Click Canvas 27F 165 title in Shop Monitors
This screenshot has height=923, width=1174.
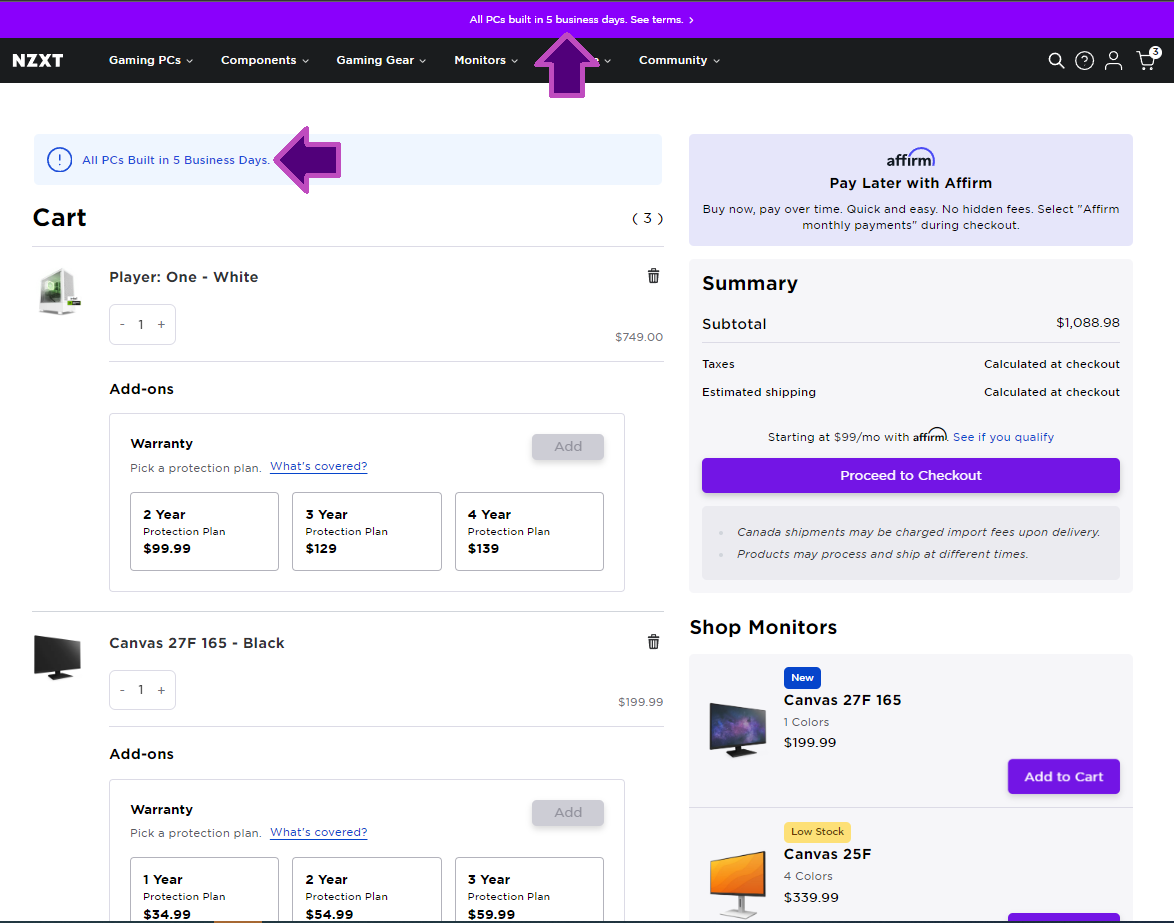[x=842, y=700]
